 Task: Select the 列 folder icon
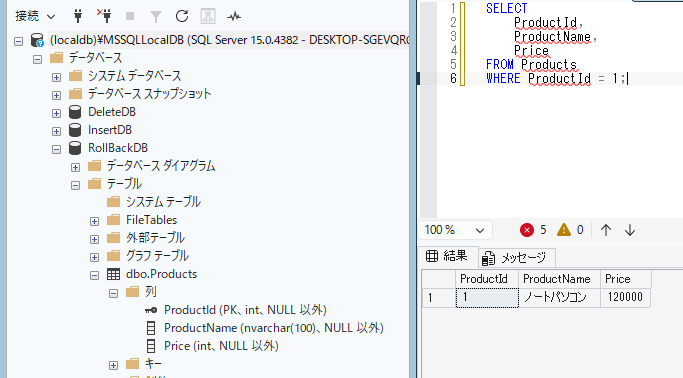coord(132,292)
